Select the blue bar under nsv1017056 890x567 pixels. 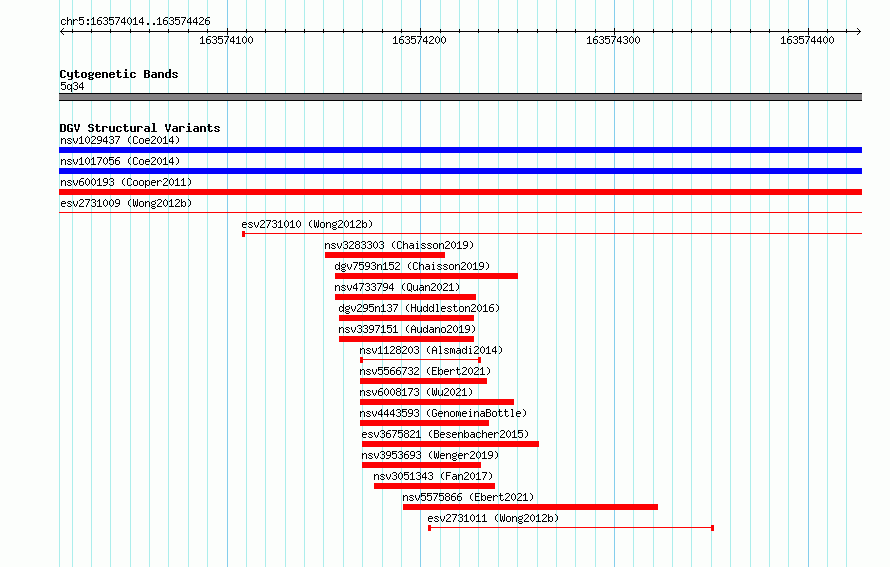(x=460, y=171)
